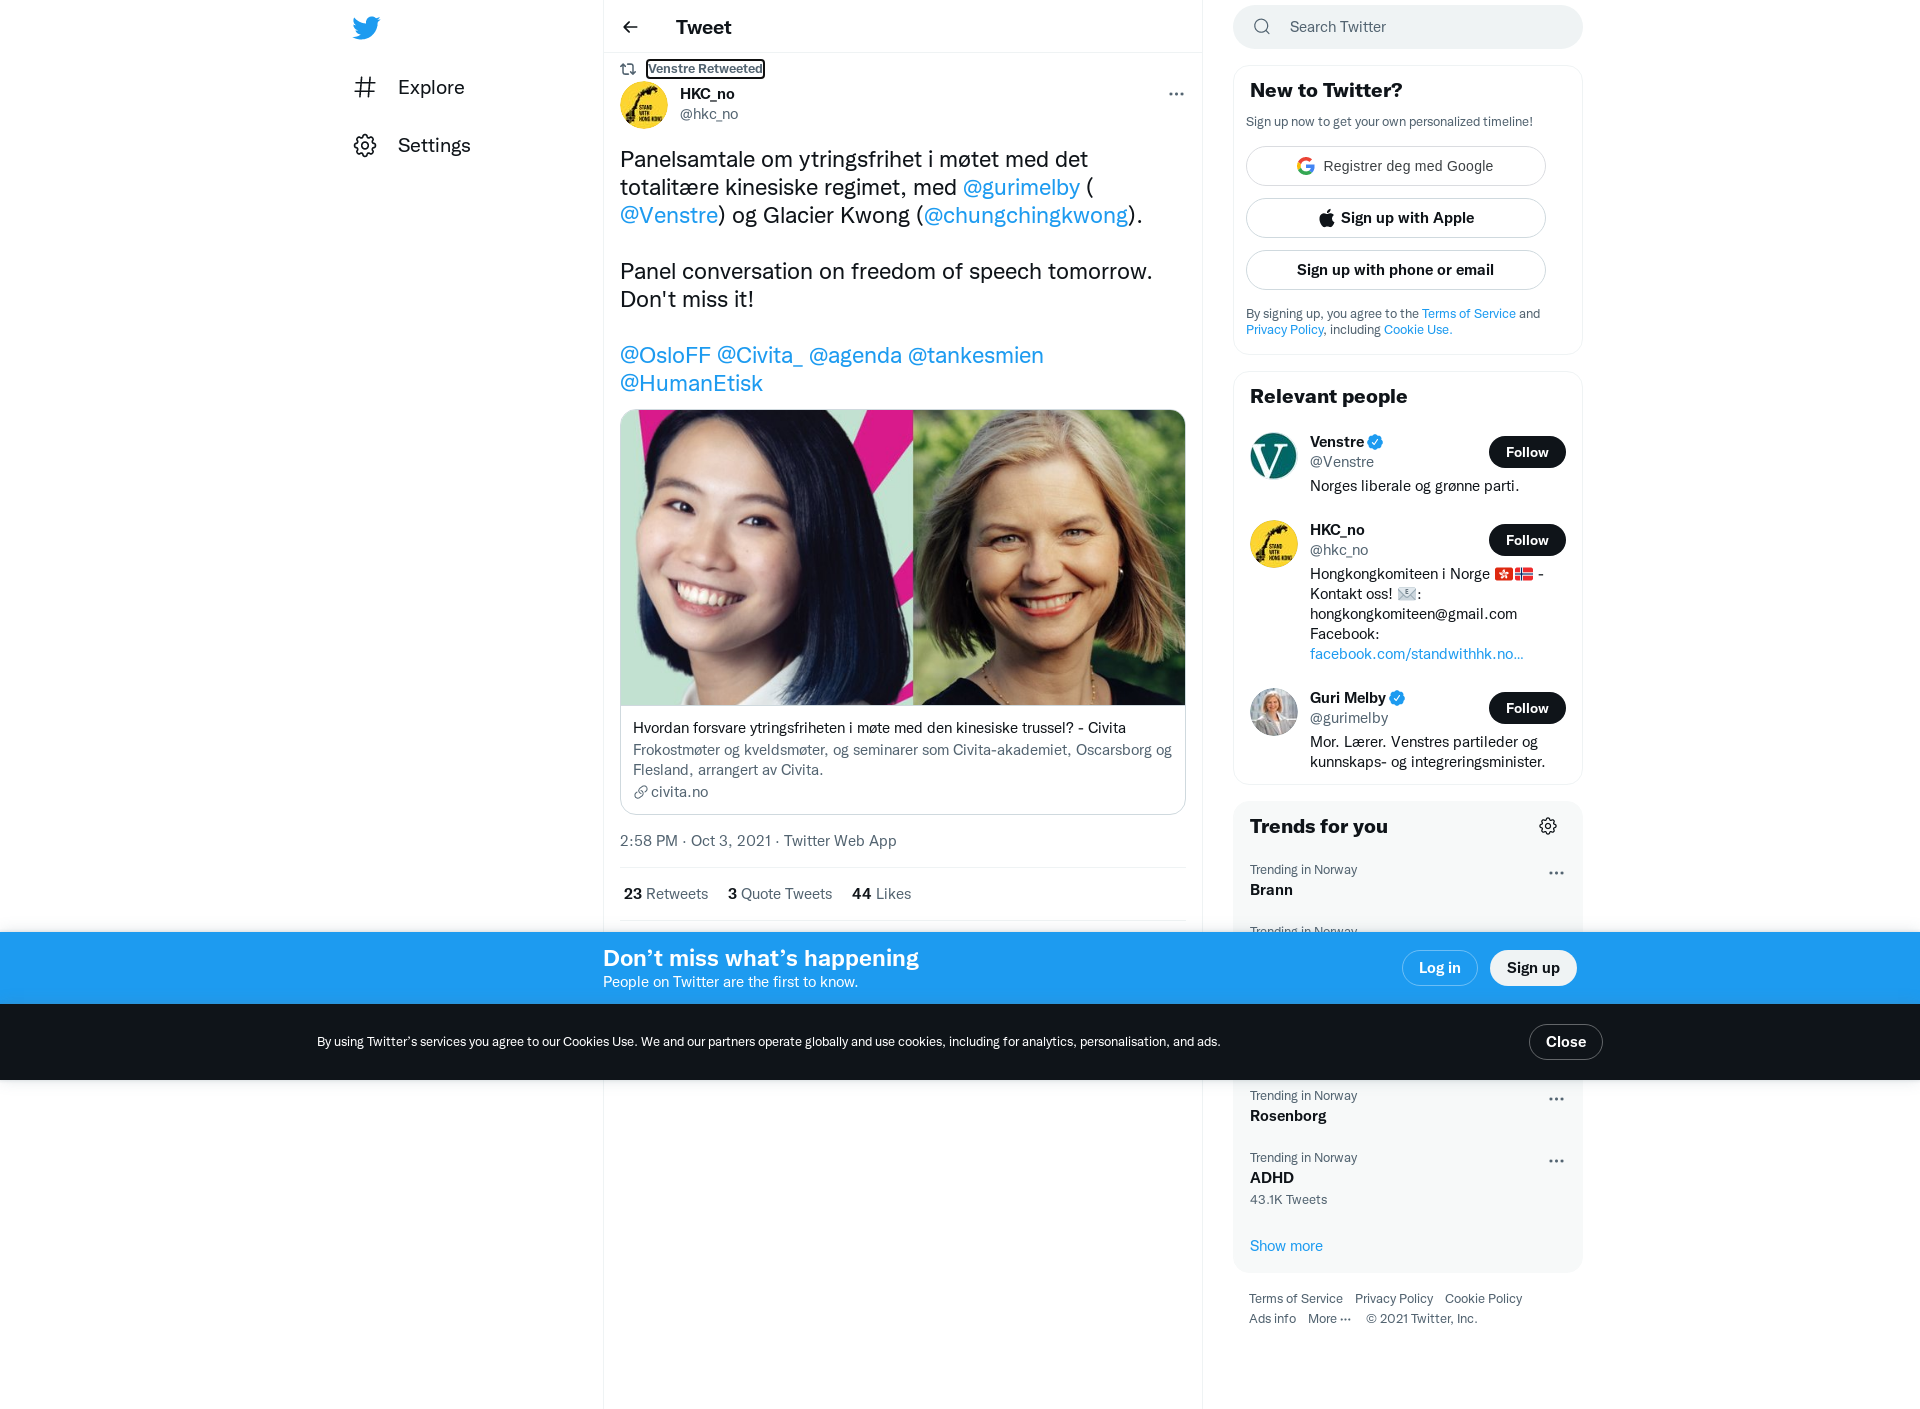Click the Explore hashtag icon
The height and width of the screenshot is (1409, 1920).
pyautogui.click(x=365, y=87)
